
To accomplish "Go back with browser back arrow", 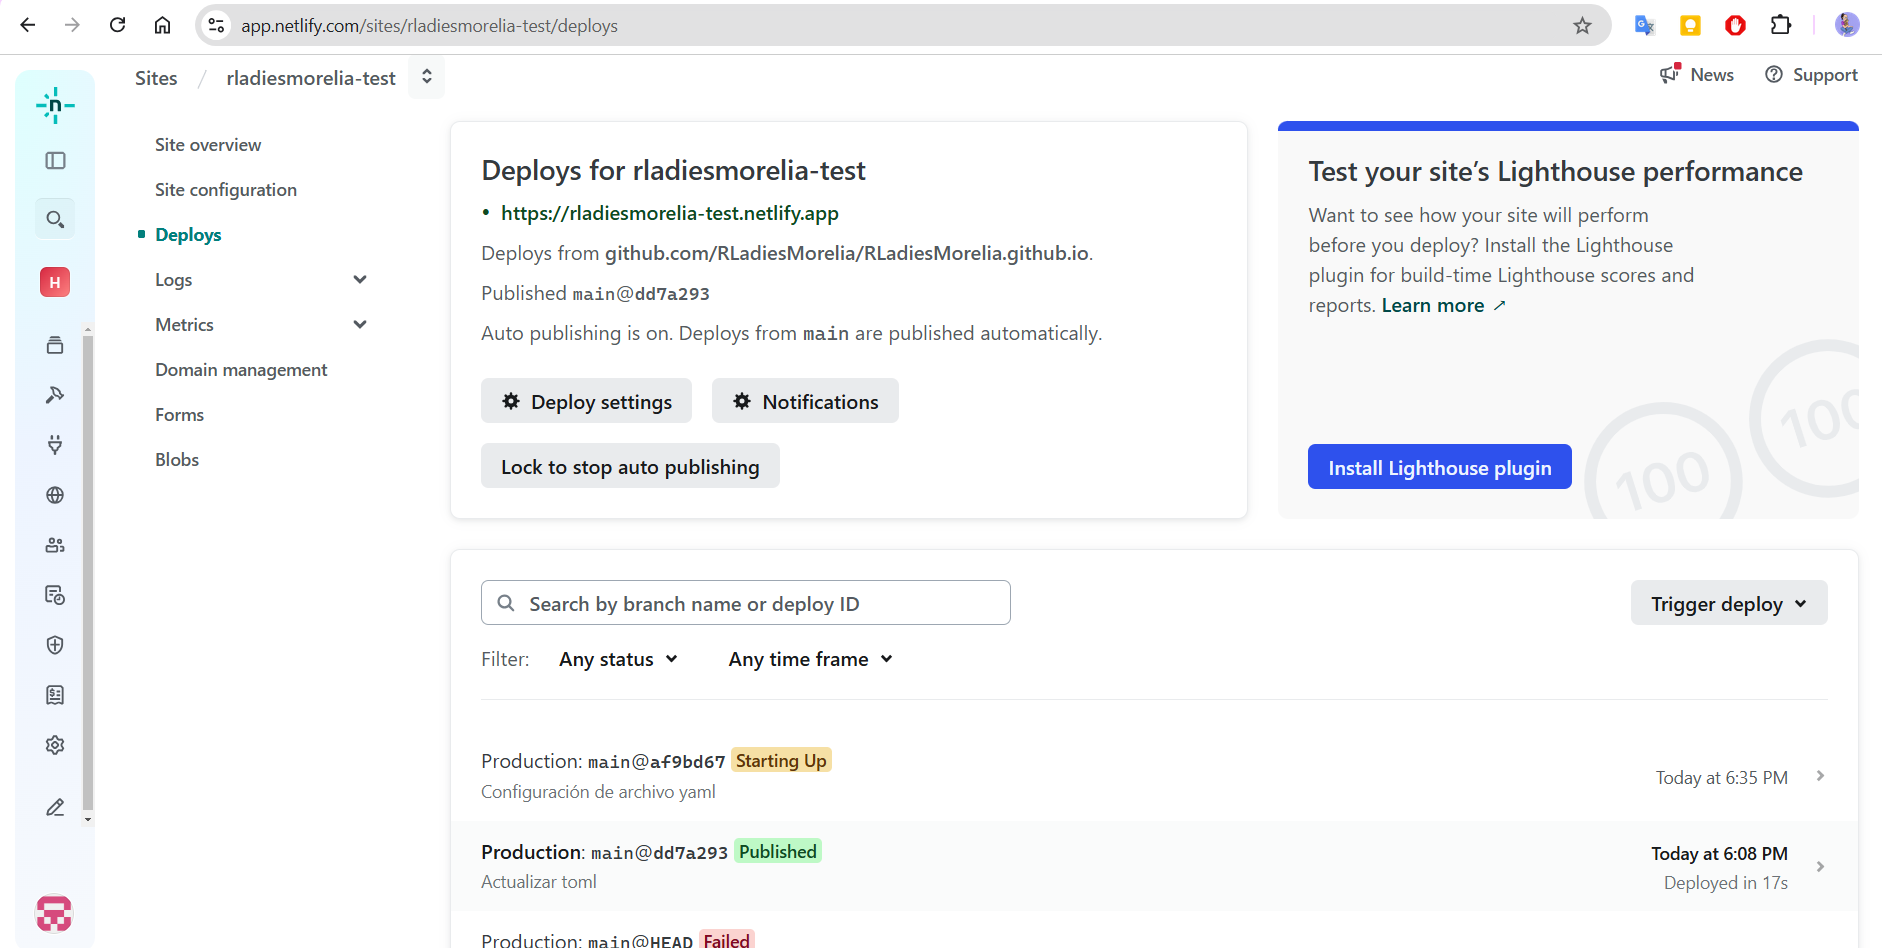I will point(28,25).
